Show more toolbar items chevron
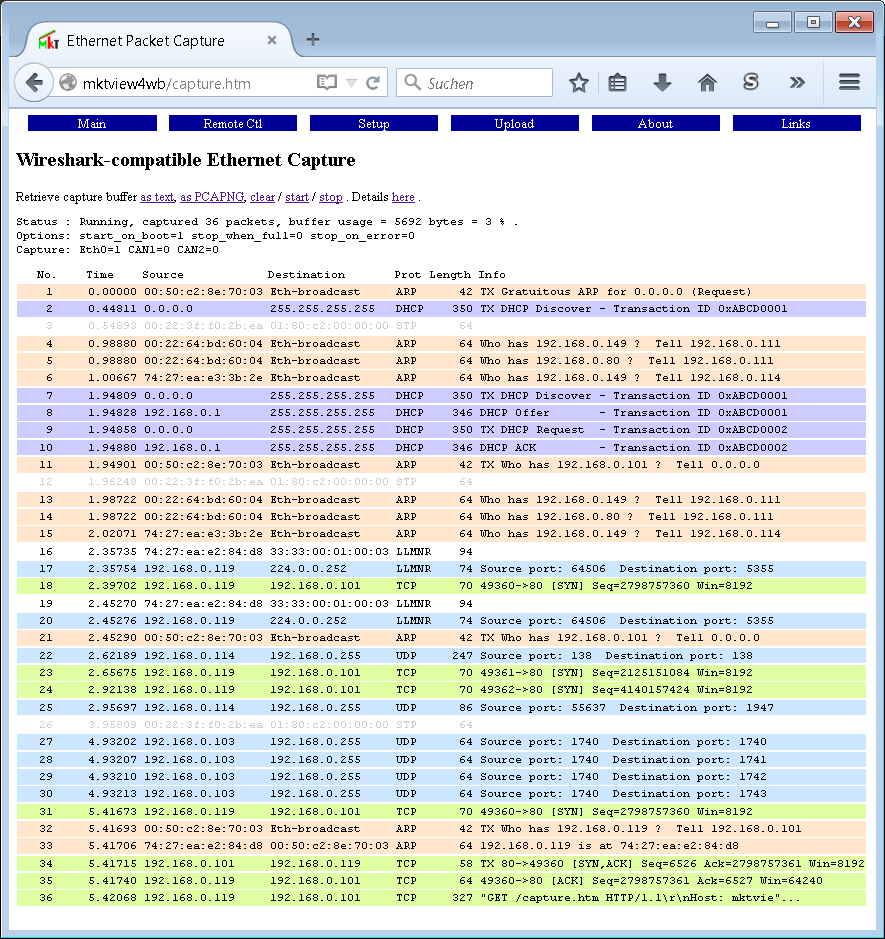This screenshot has height=939, width=885. [x=796, y=83]
